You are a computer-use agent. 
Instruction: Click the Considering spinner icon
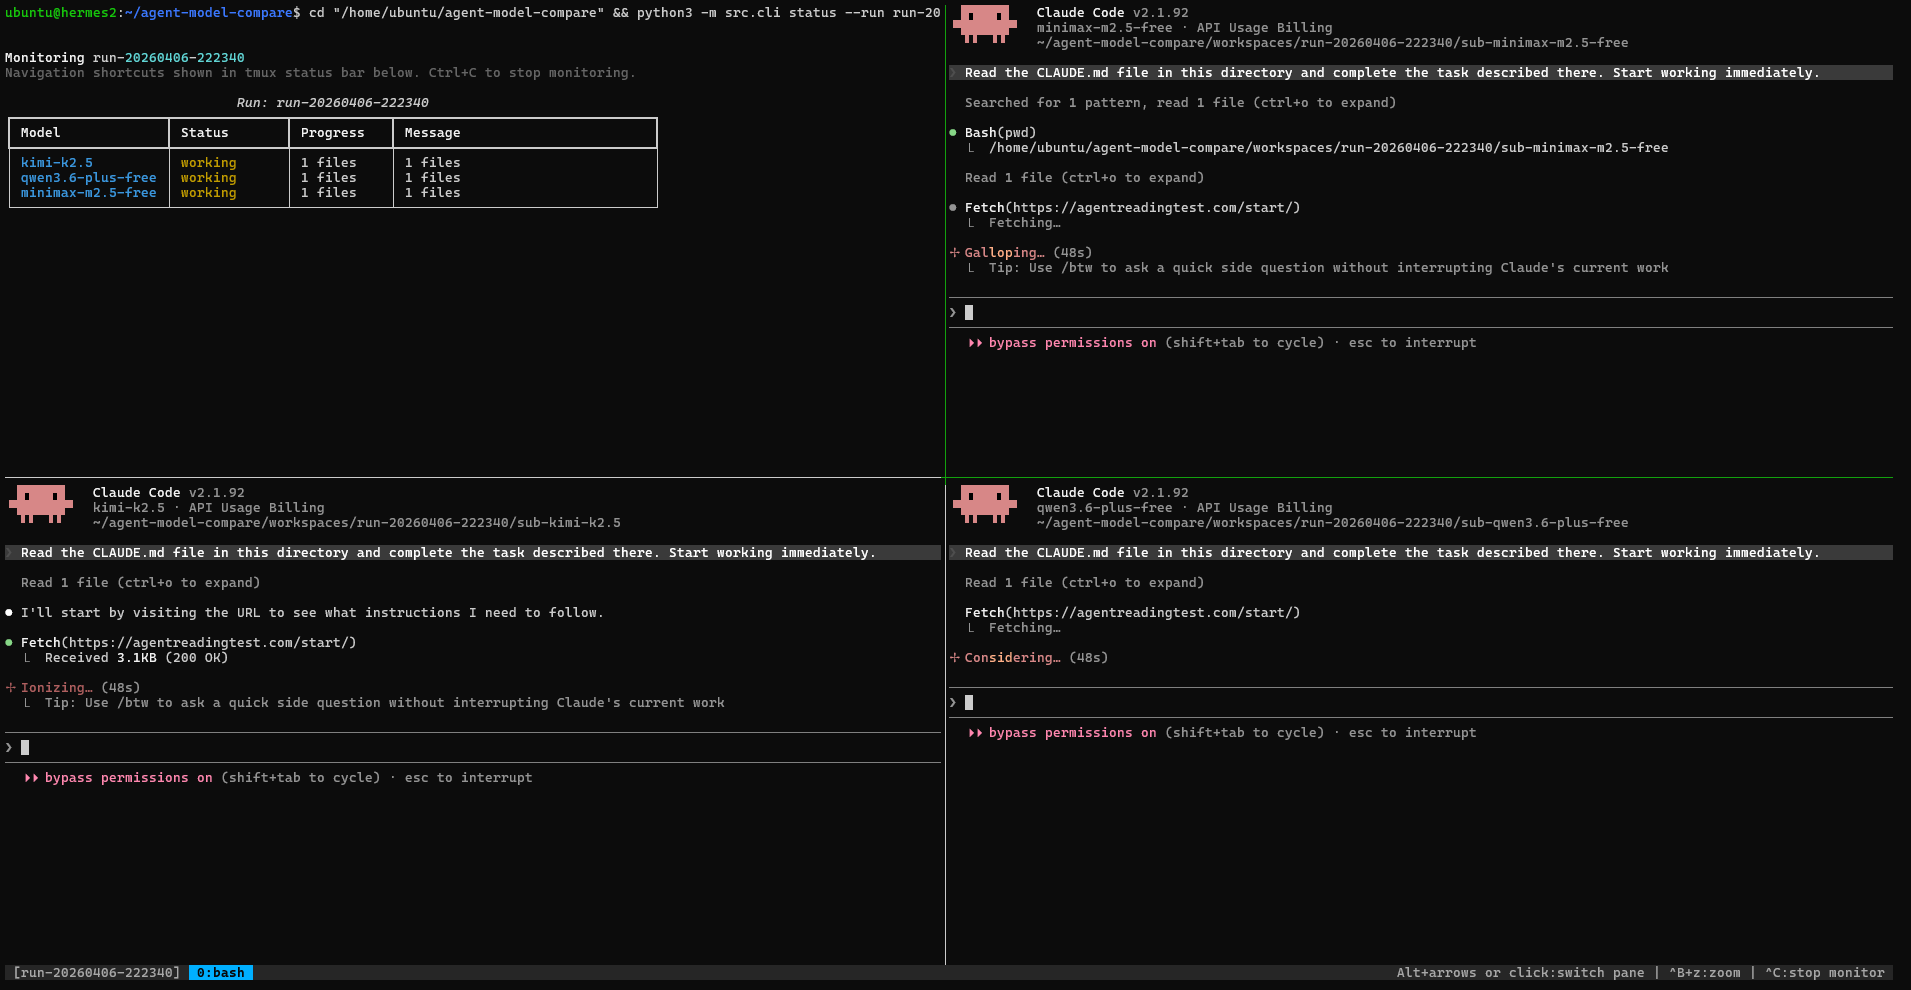[x=954, y=658]
